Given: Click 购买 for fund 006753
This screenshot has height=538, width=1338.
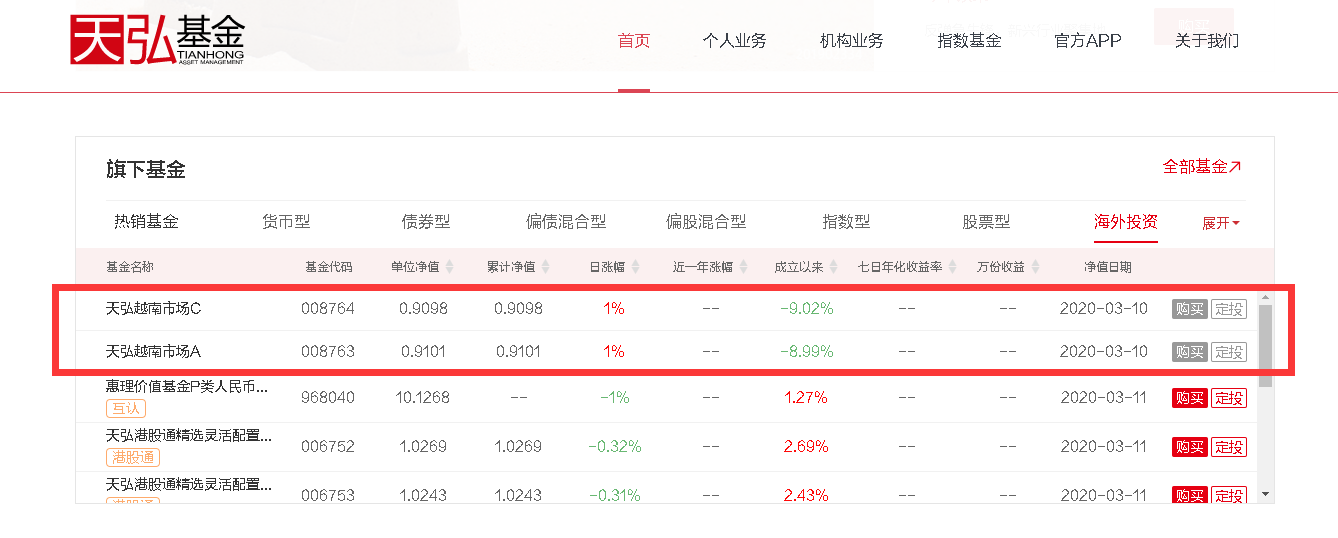Looking at the screenshot, I should [x=1190, y=495].
